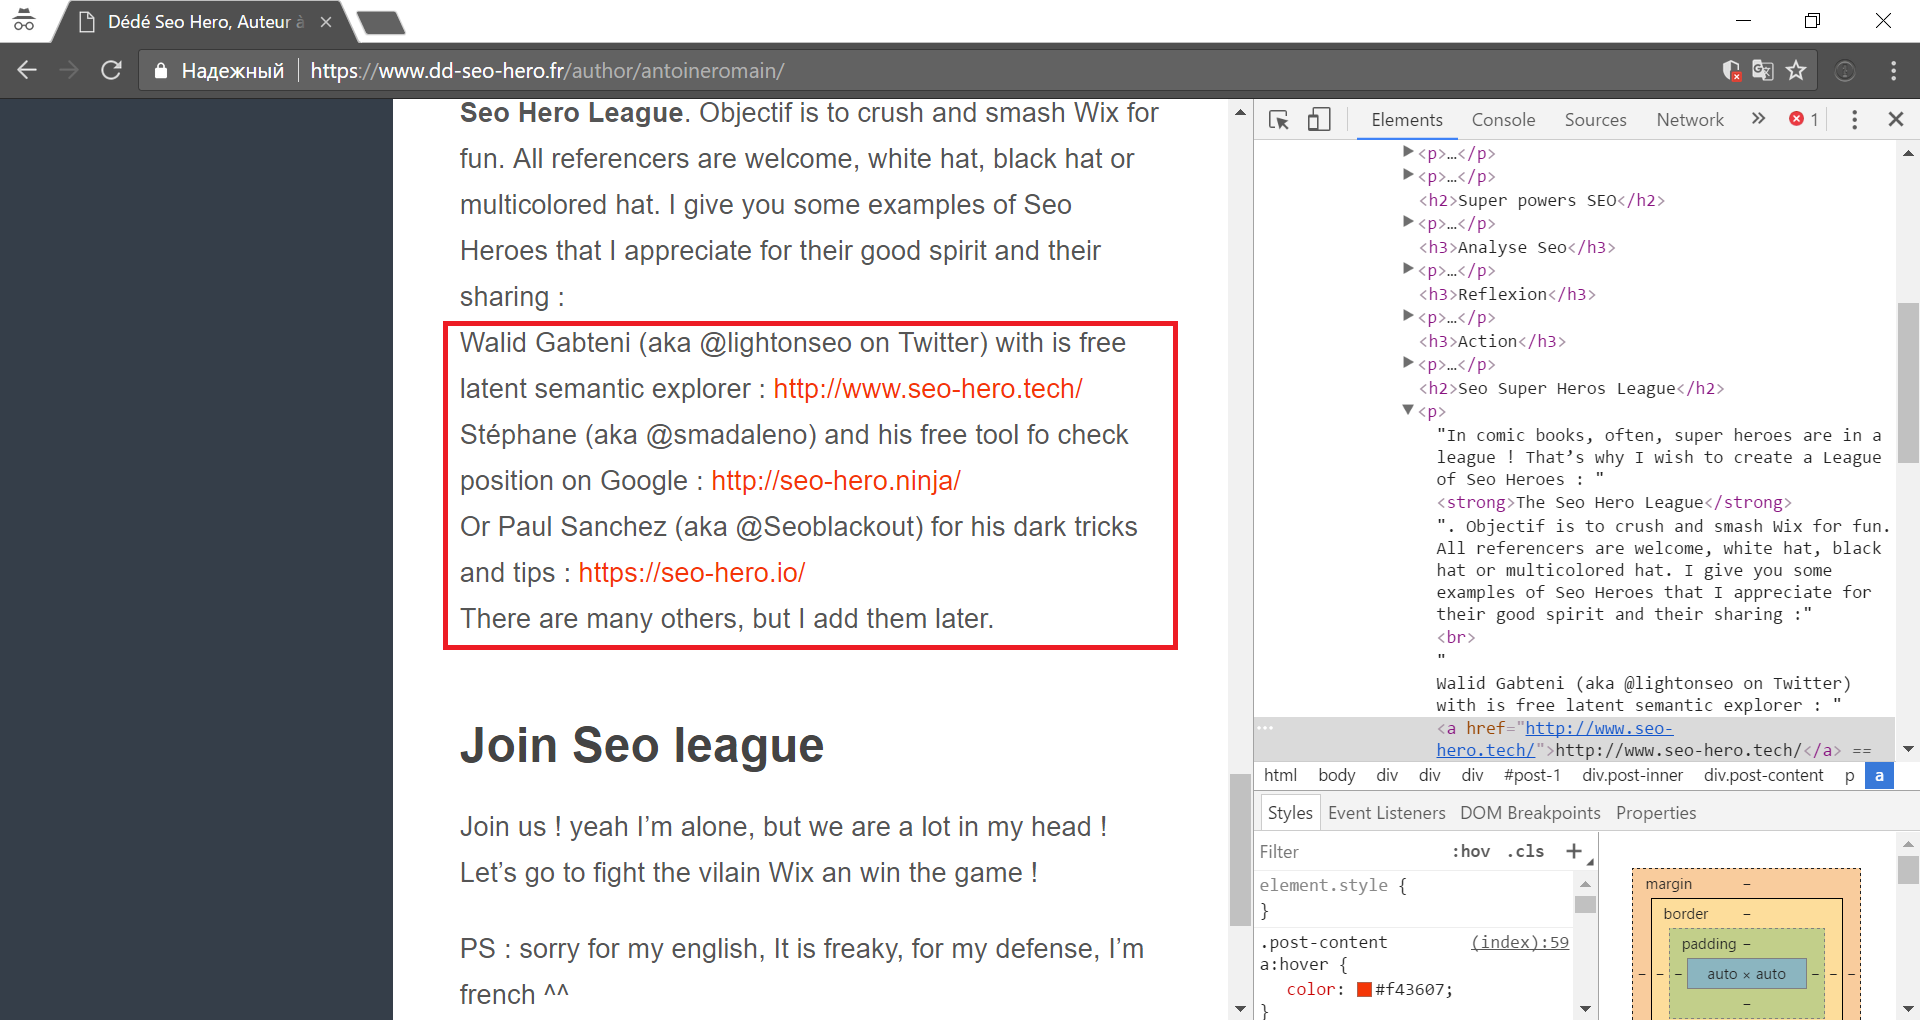Open the (index):59 source link

point(1520,942)
